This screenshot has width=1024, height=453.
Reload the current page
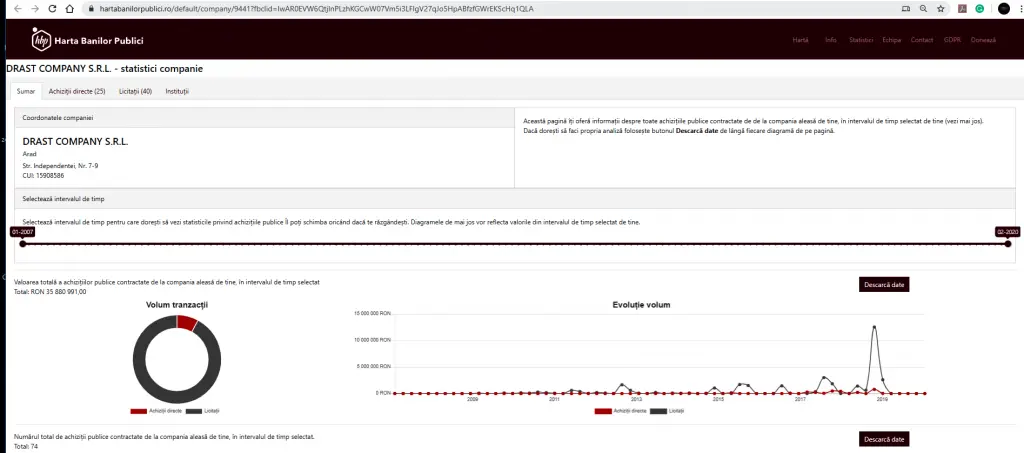coord(52,9)
